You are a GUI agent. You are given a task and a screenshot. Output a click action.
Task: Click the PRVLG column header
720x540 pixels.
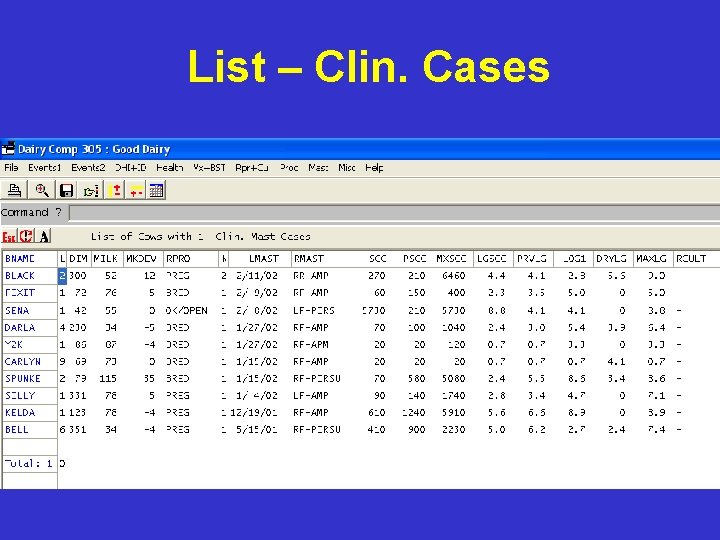click(x=534, y=259)
